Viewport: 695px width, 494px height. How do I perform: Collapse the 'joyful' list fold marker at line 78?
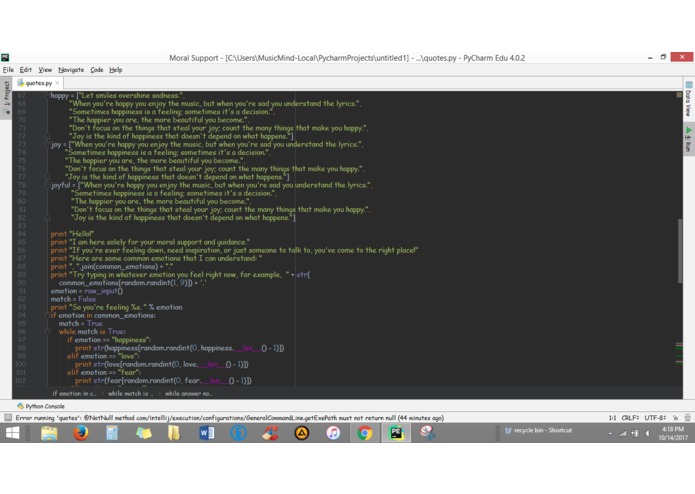pyautogui.click(x=47, y=185)
